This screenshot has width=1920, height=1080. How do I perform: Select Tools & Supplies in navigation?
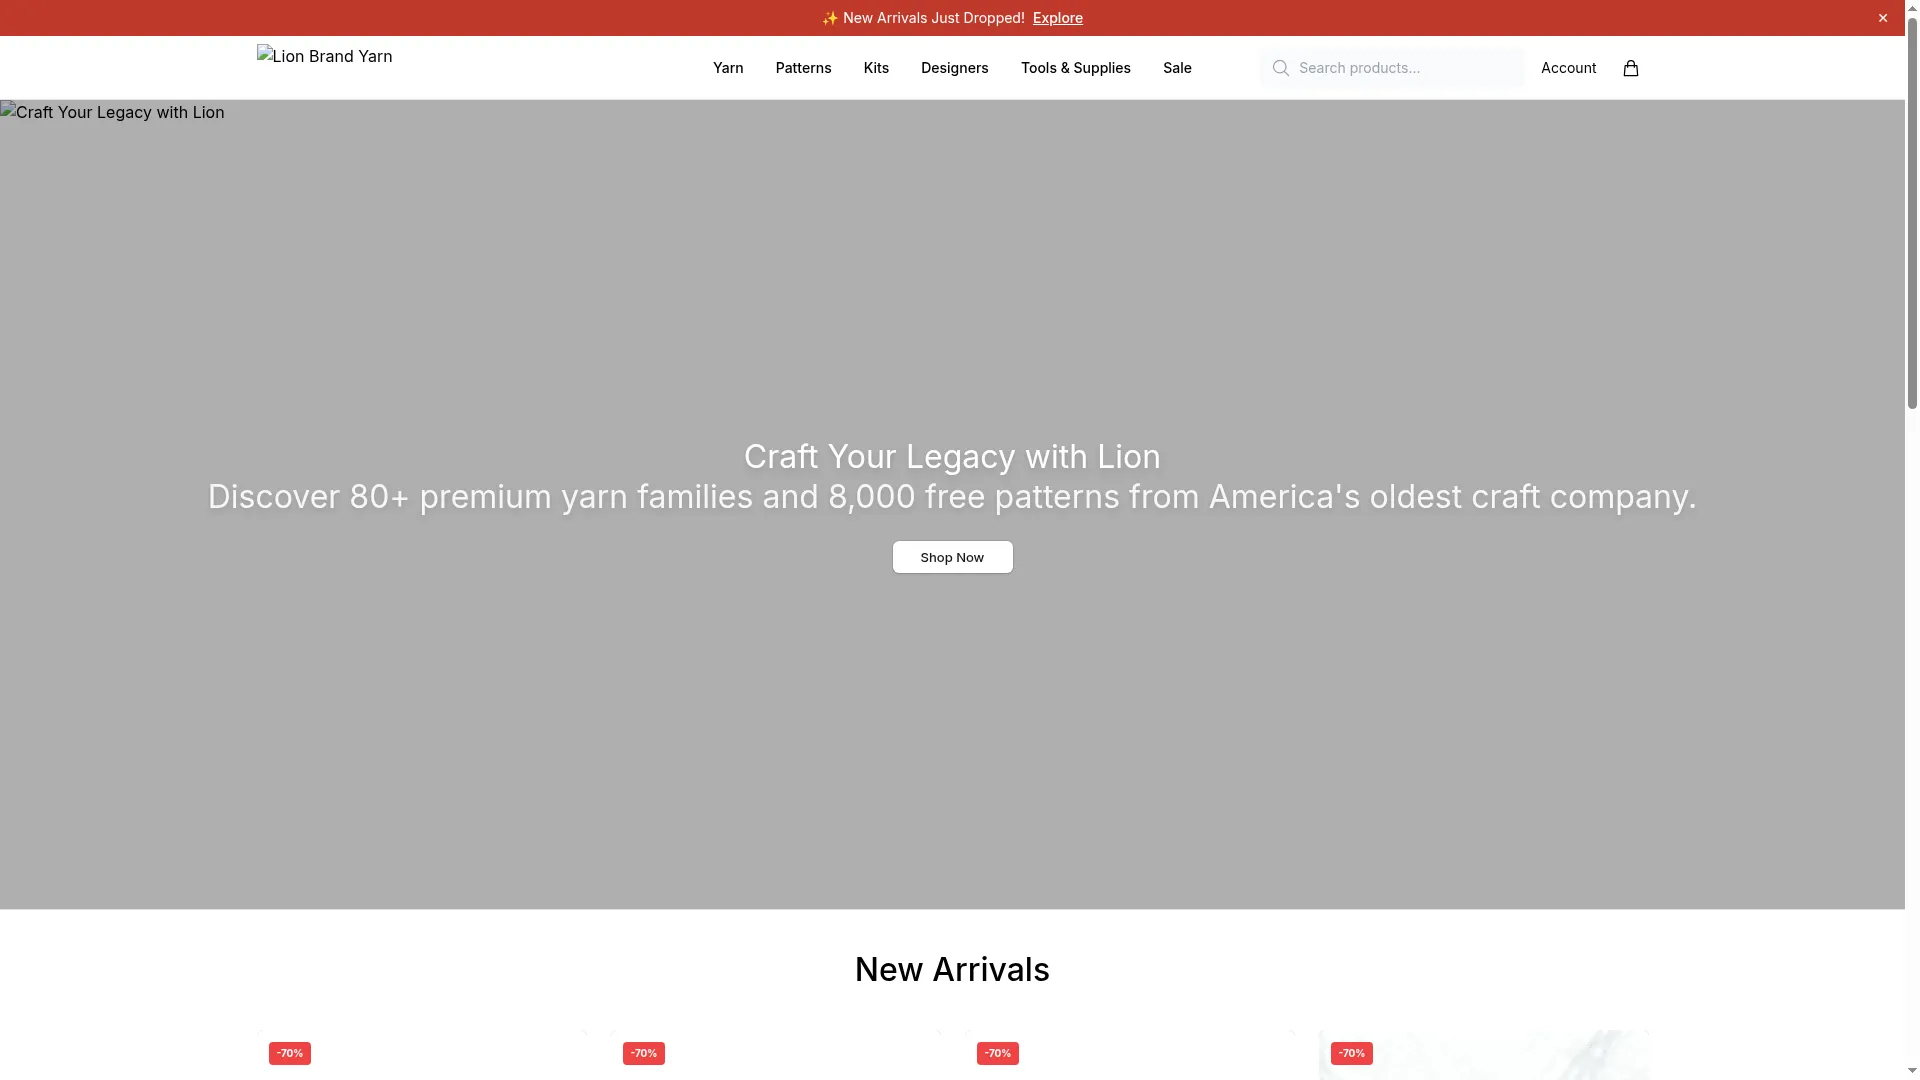tap(1075, 68)
